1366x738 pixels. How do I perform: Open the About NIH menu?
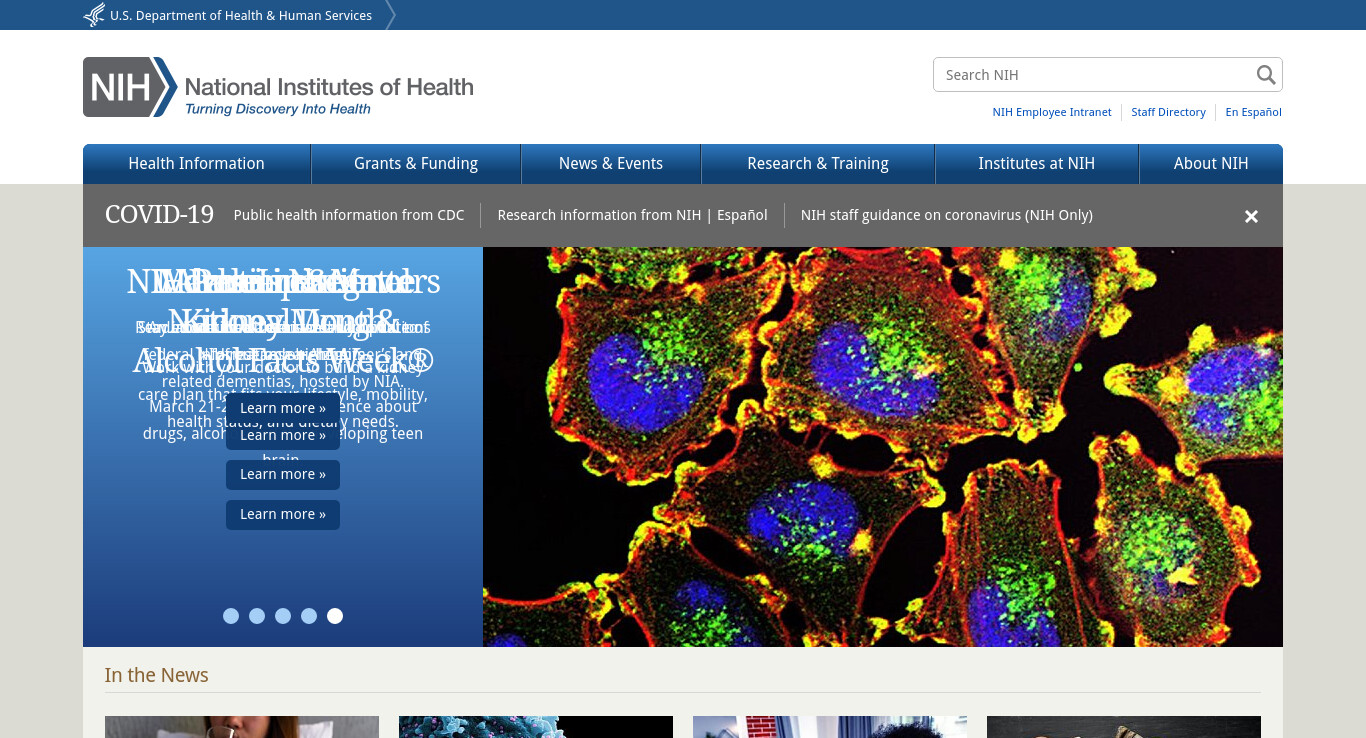click(x=1211, y=164)
